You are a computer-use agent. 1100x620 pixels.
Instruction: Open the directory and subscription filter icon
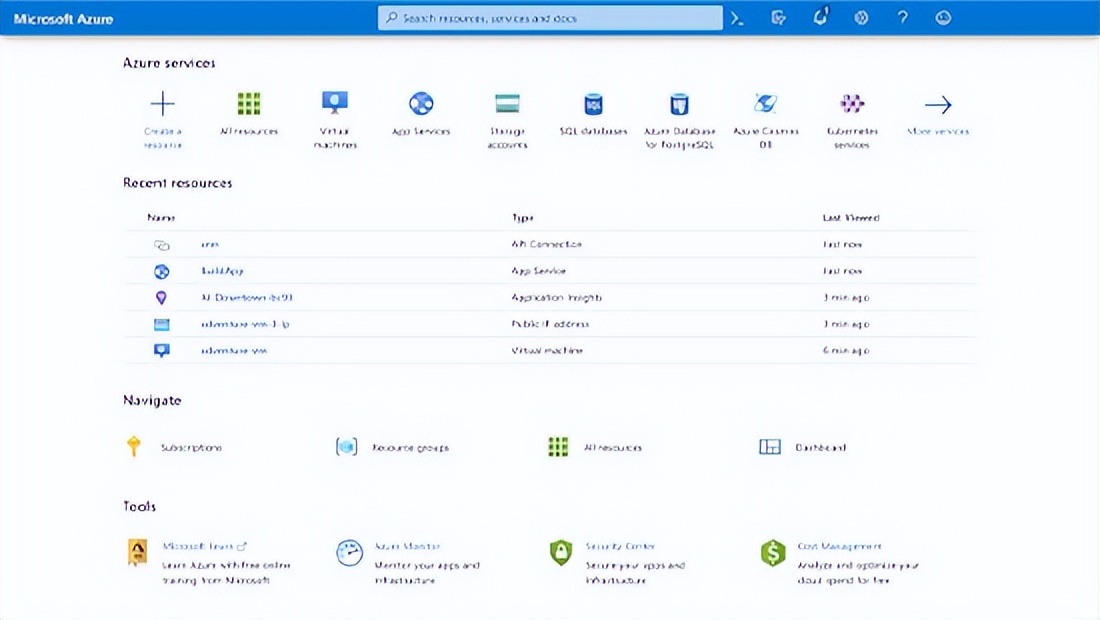click(x=778, y=18)
